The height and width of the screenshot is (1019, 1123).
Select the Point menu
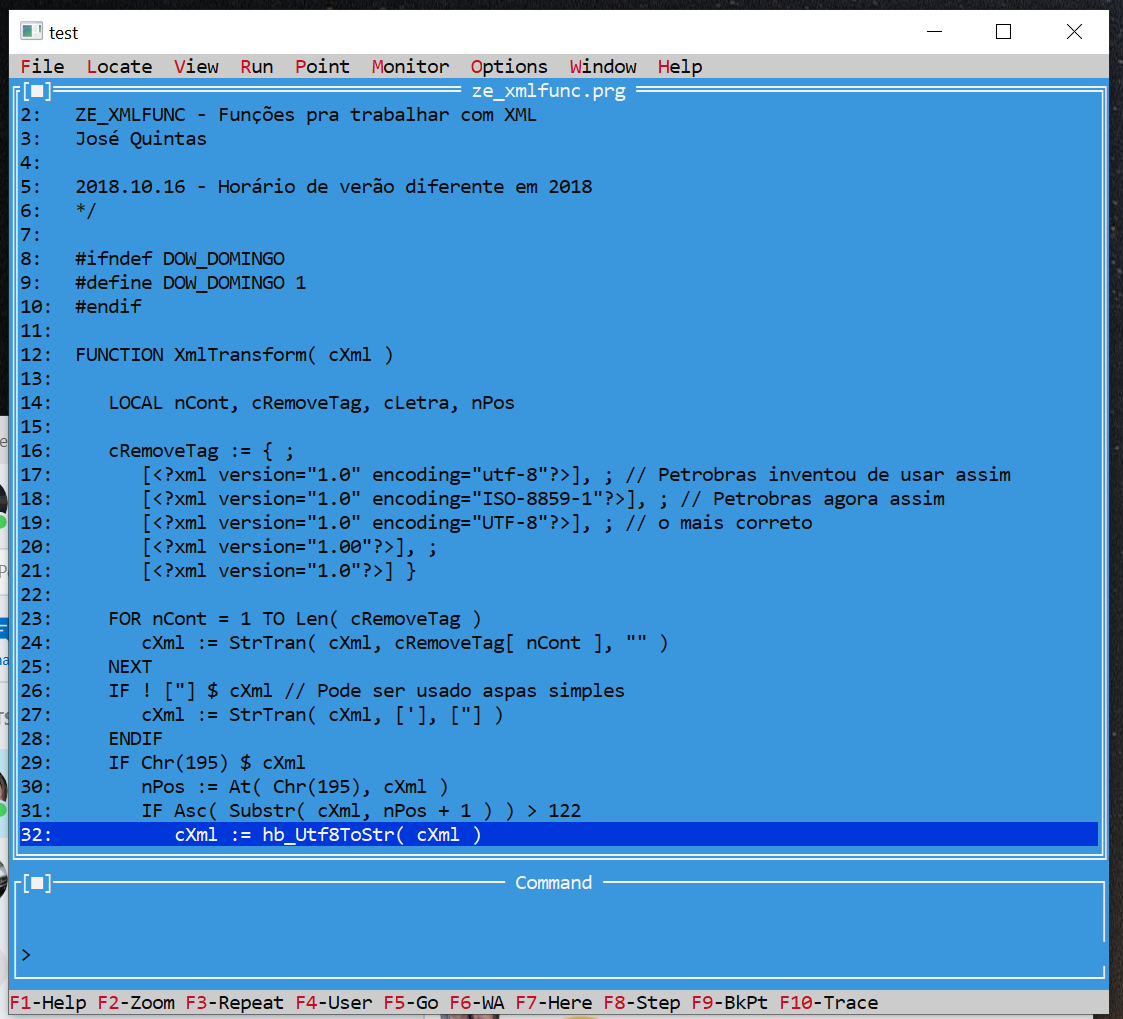[322, 67]
